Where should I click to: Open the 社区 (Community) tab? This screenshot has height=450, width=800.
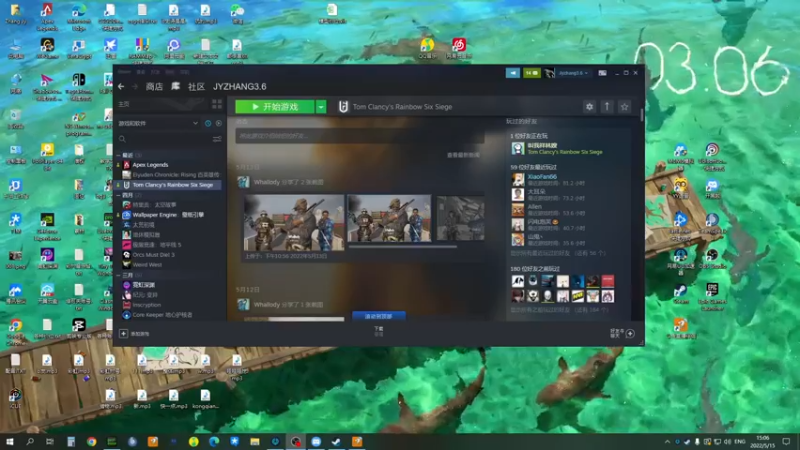(x=196, y=87)
